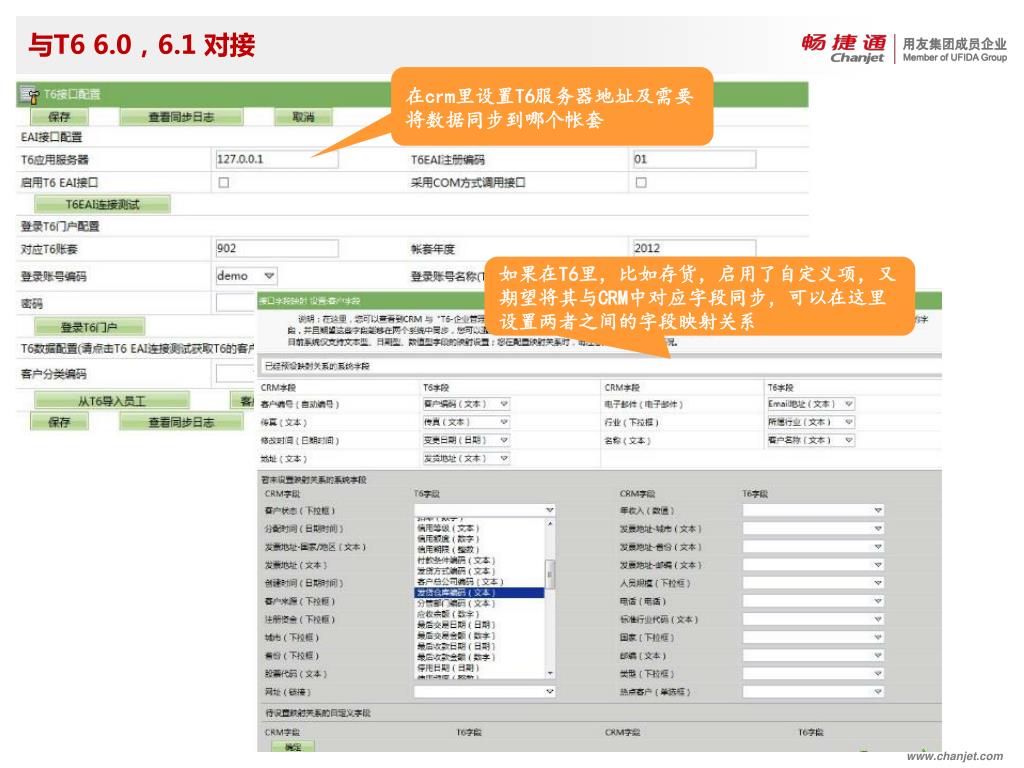Collapse the open 客户状态 T6 field dropdown

[549, 510]
